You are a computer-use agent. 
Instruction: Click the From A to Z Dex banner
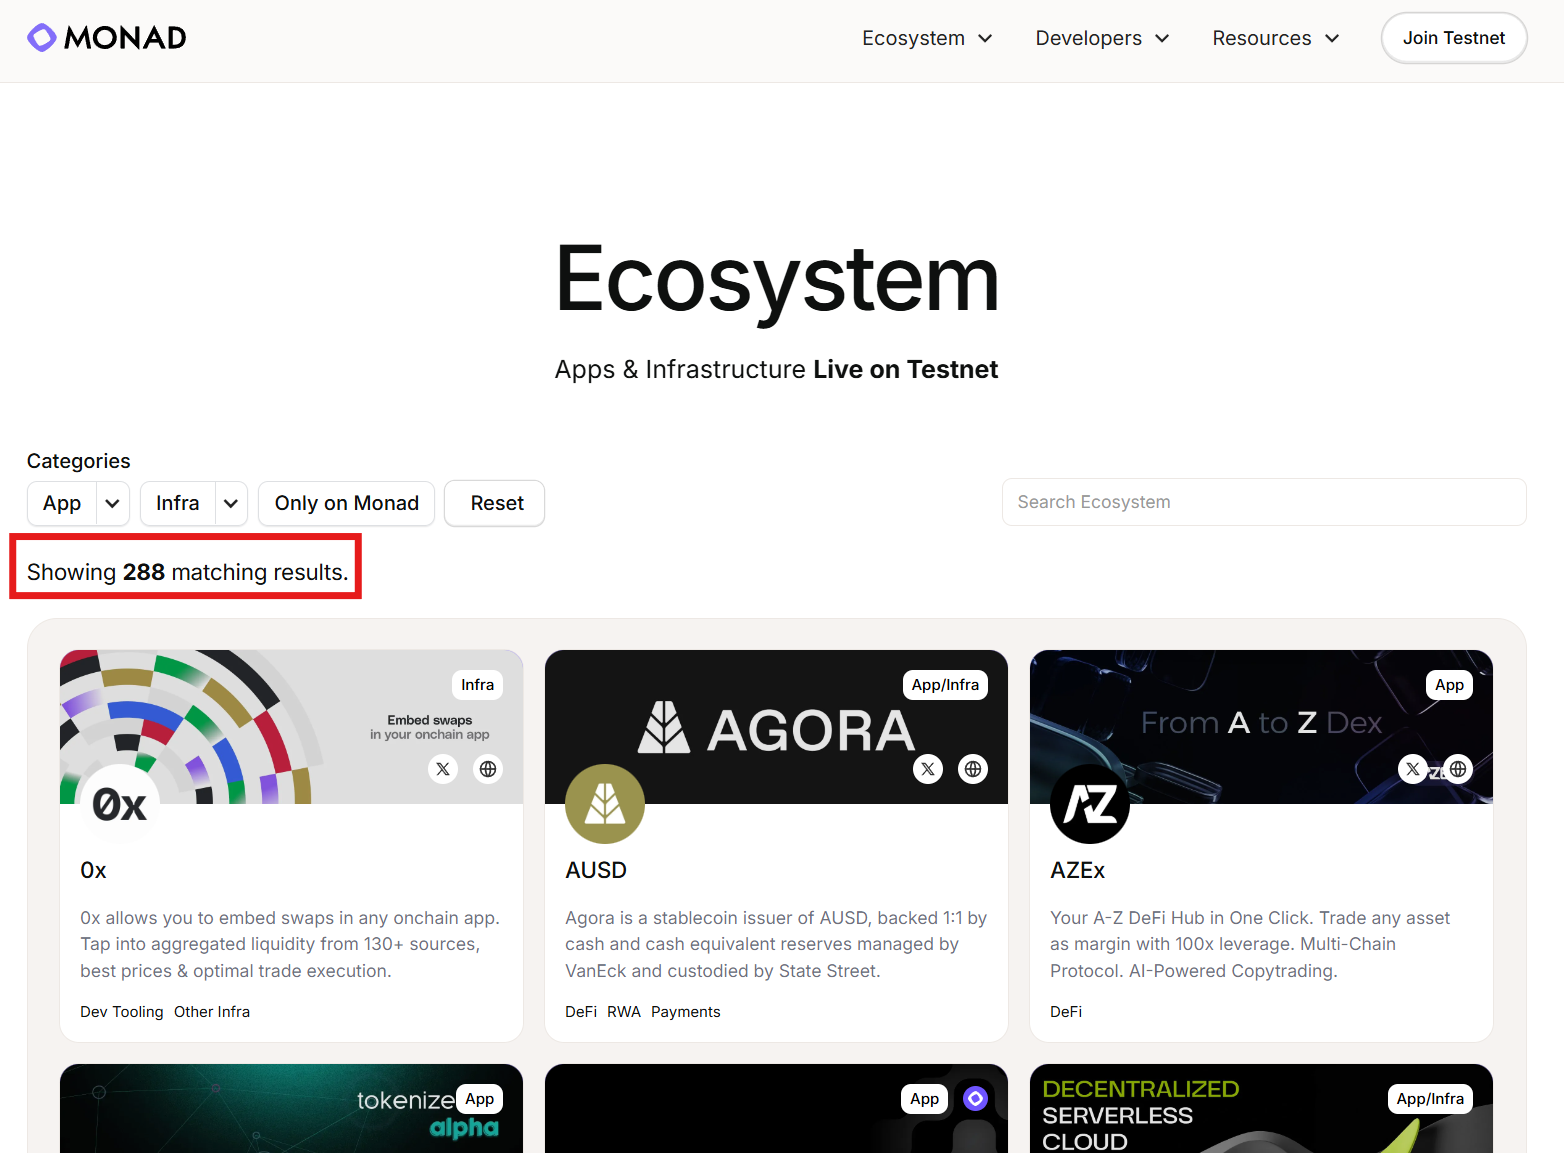1261,726
